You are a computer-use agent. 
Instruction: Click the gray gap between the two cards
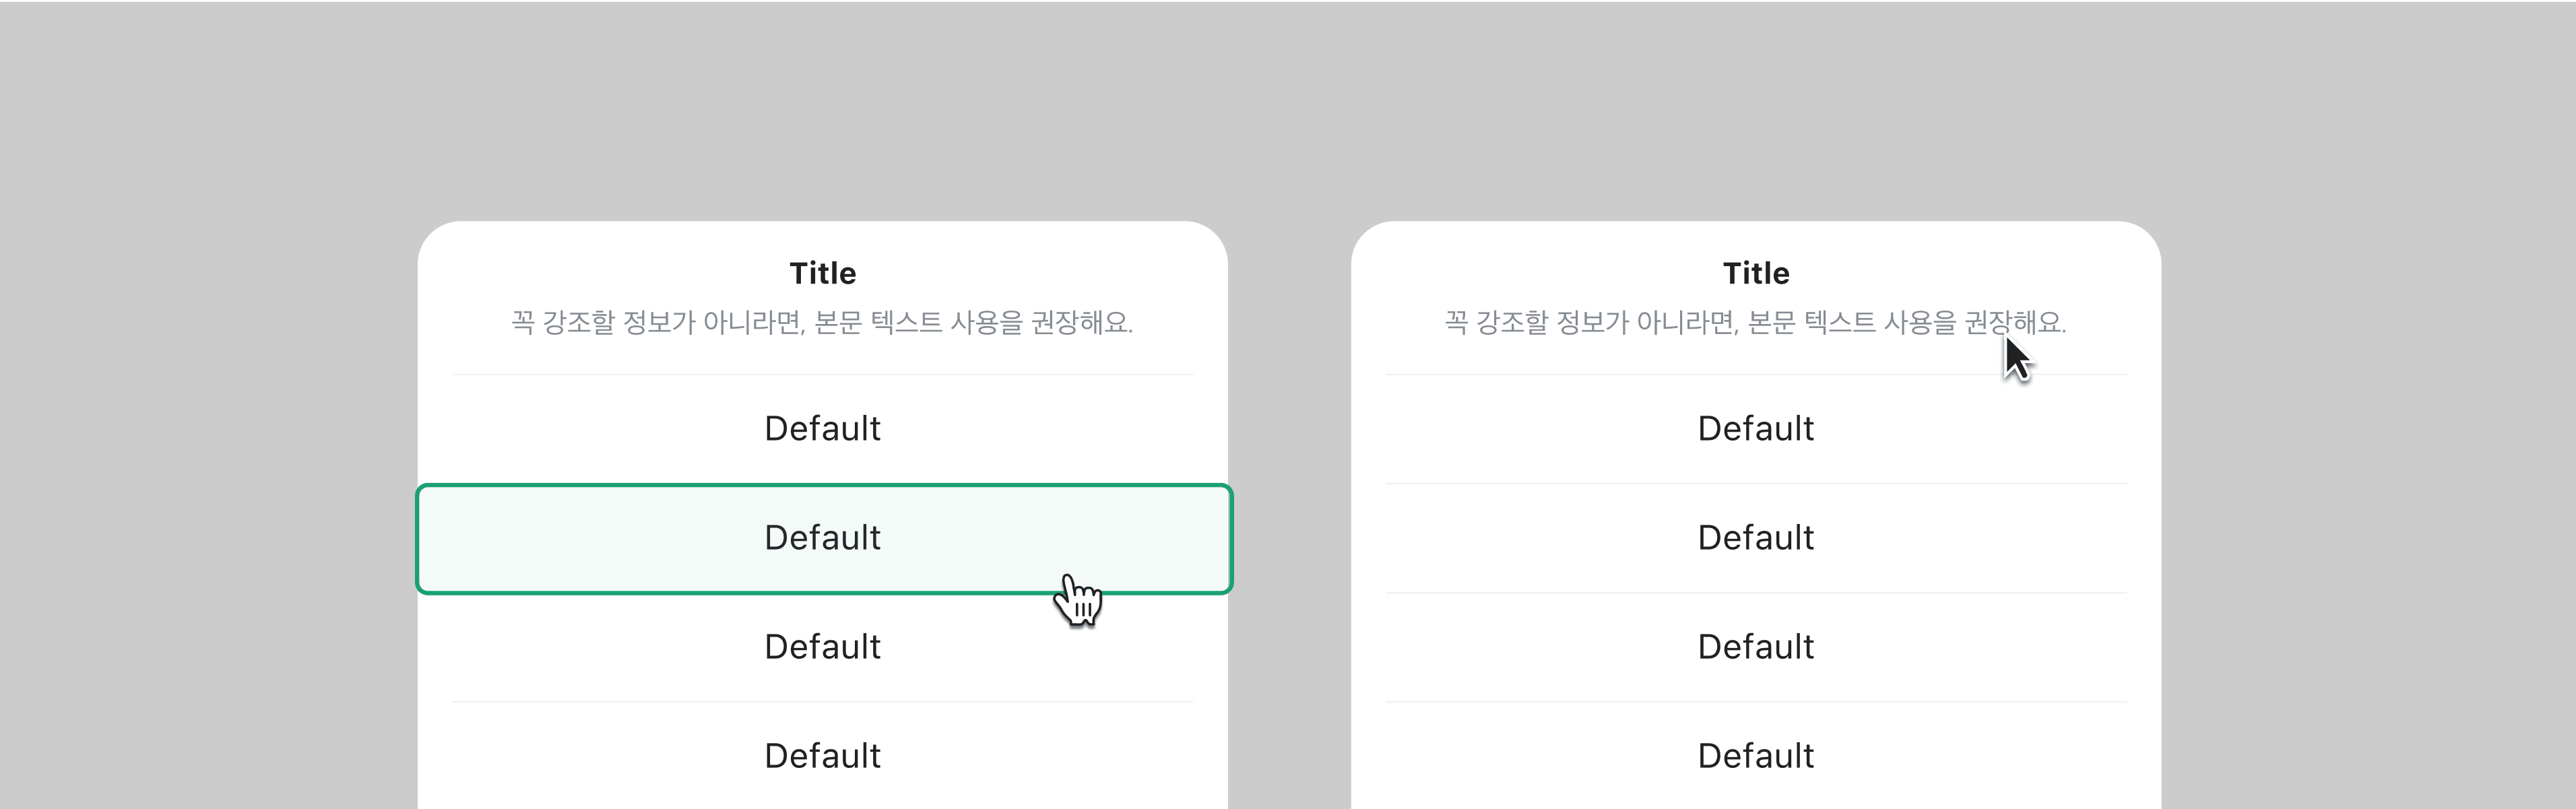(x=1289, y=500)
